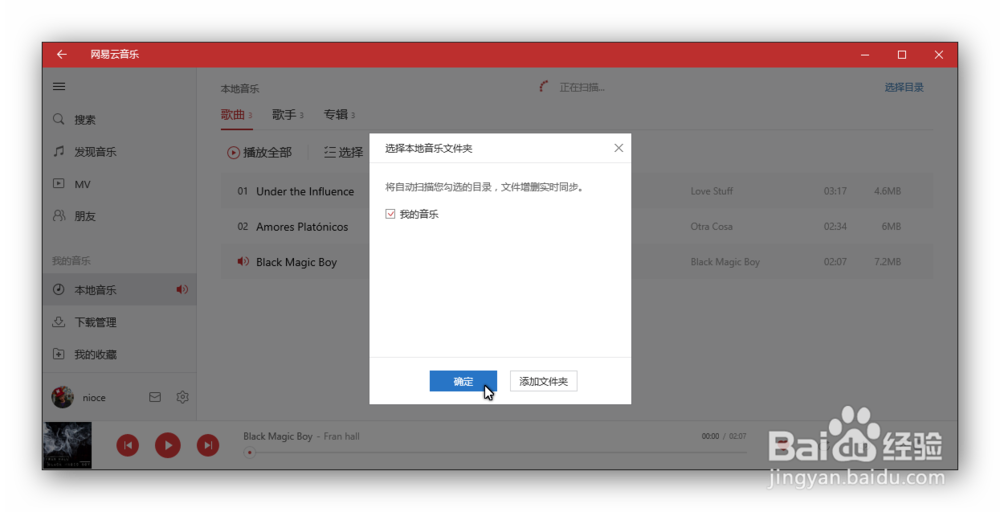Click the Otra Cosa album name
The height and width of the screenshot is (512, 1000).
click(711, 226)
